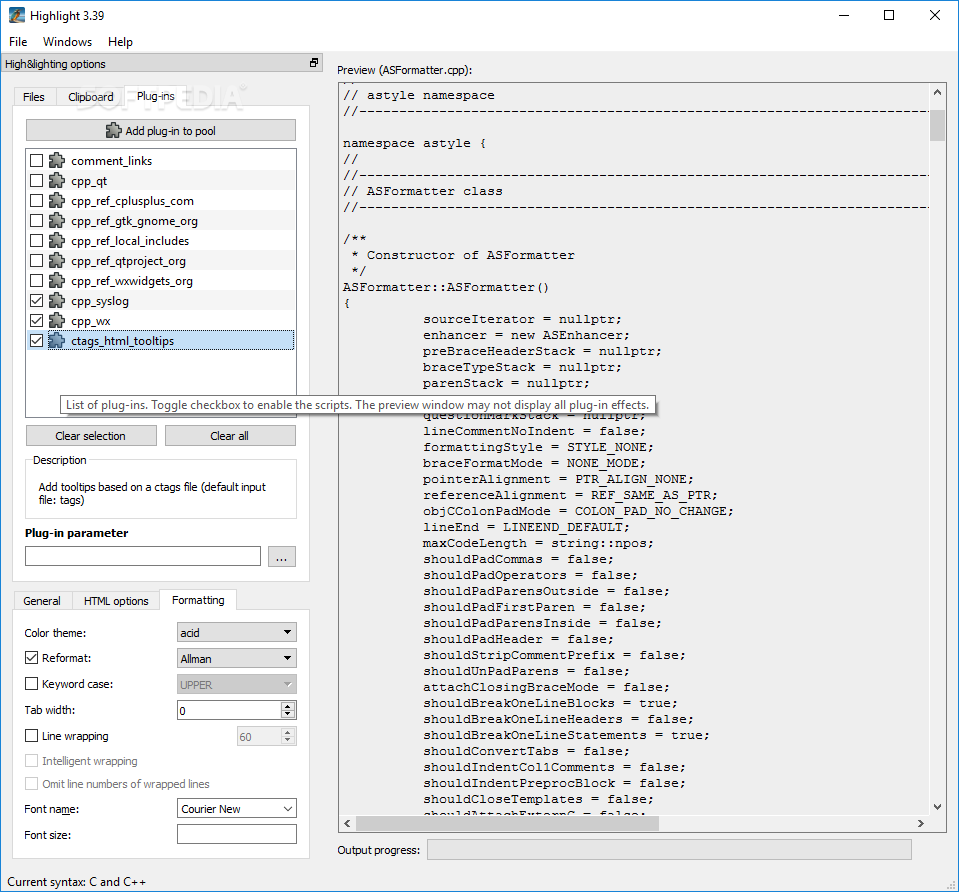Click the Font size input field
This screenshot has height=892, width=959.
tap(237, 834)
